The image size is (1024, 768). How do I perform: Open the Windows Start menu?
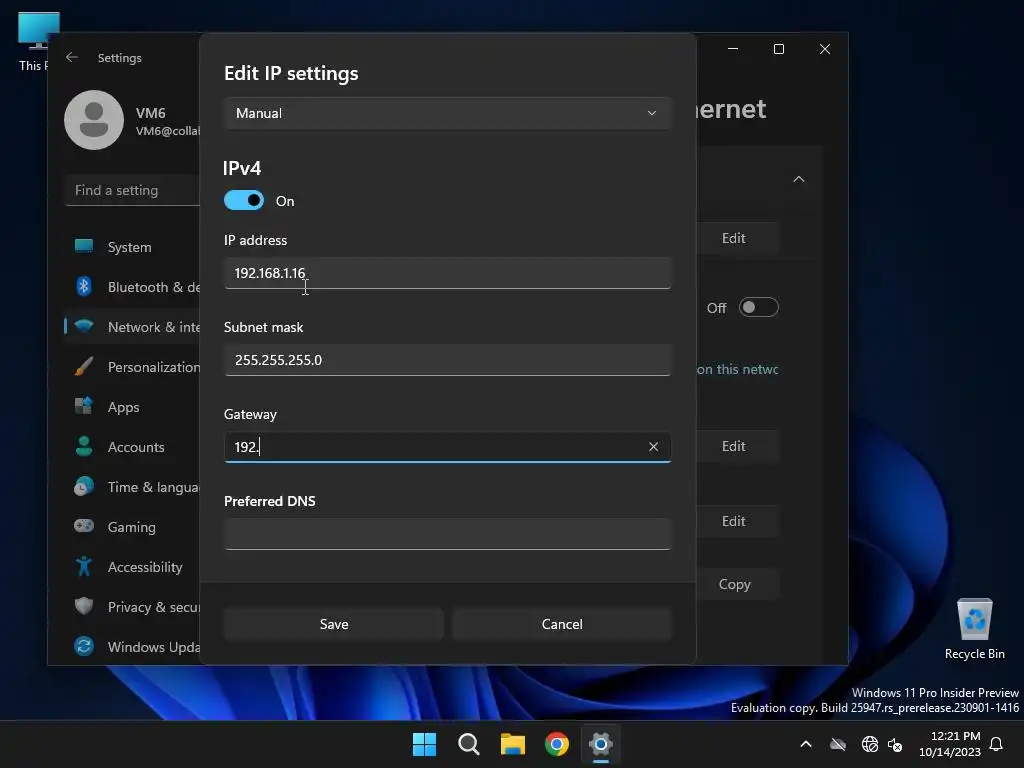[x=424, y=744]
